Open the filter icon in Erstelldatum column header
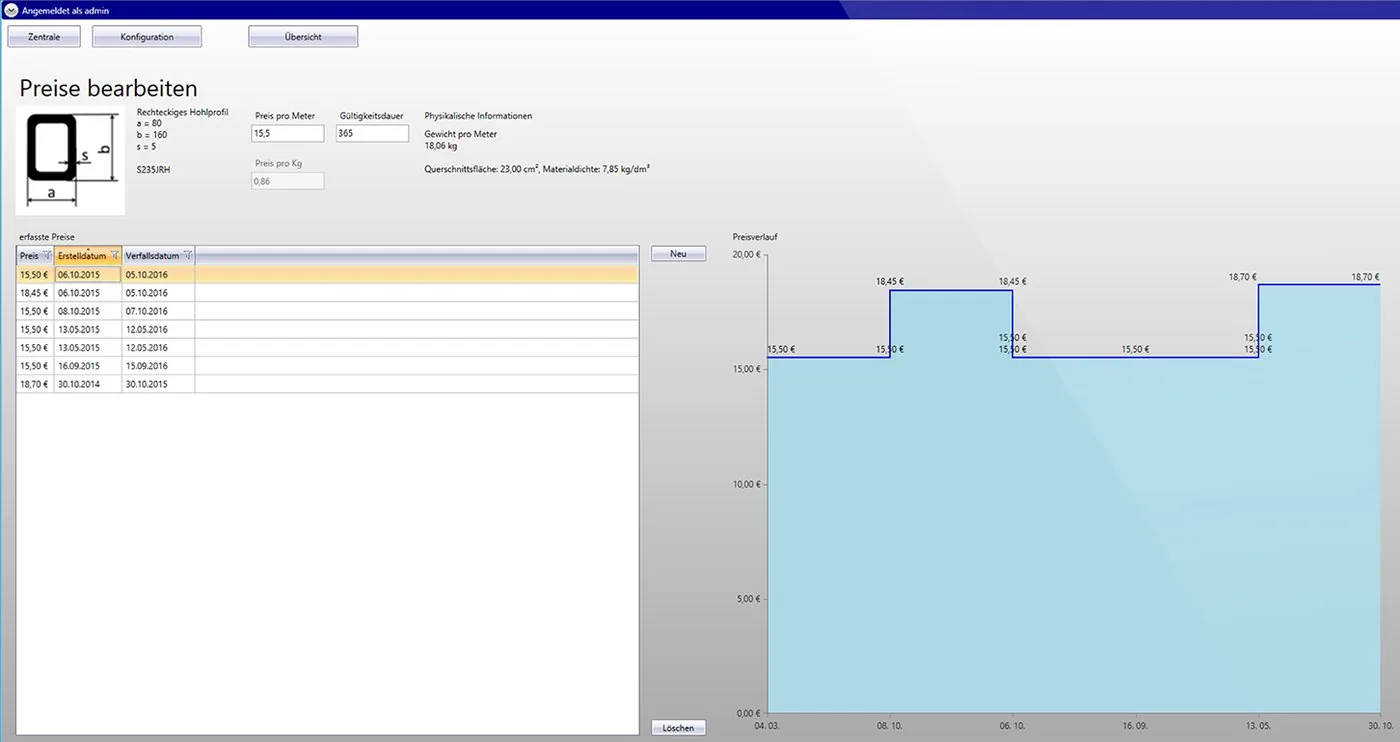The height and width of the screenshot is (742, 1400). tap(115, 255)
